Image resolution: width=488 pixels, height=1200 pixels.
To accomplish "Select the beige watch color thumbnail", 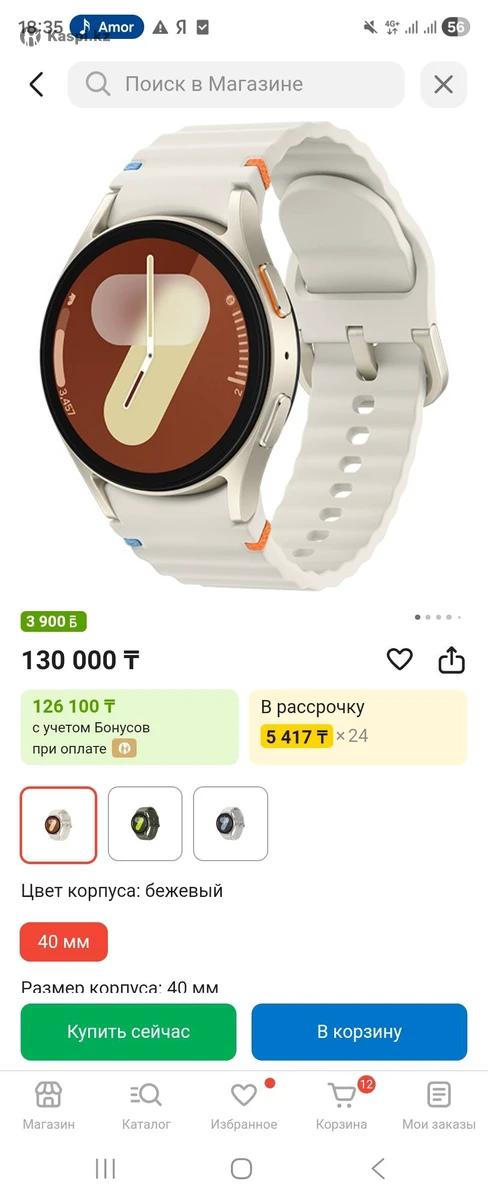I will click(59, 824).
